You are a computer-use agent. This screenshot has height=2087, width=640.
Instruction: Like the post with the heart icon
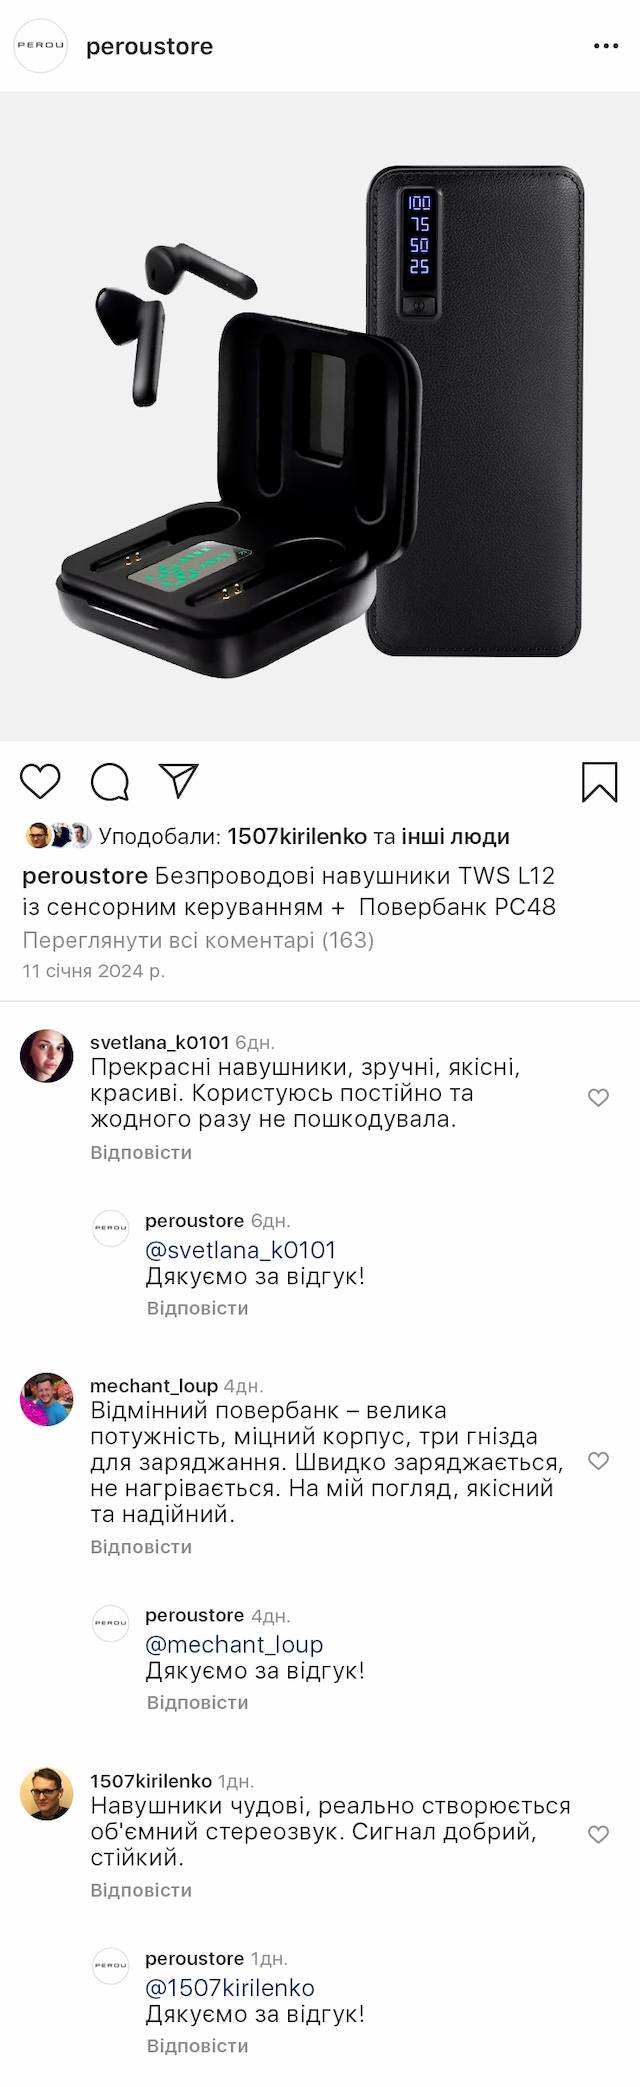[41, 782]
